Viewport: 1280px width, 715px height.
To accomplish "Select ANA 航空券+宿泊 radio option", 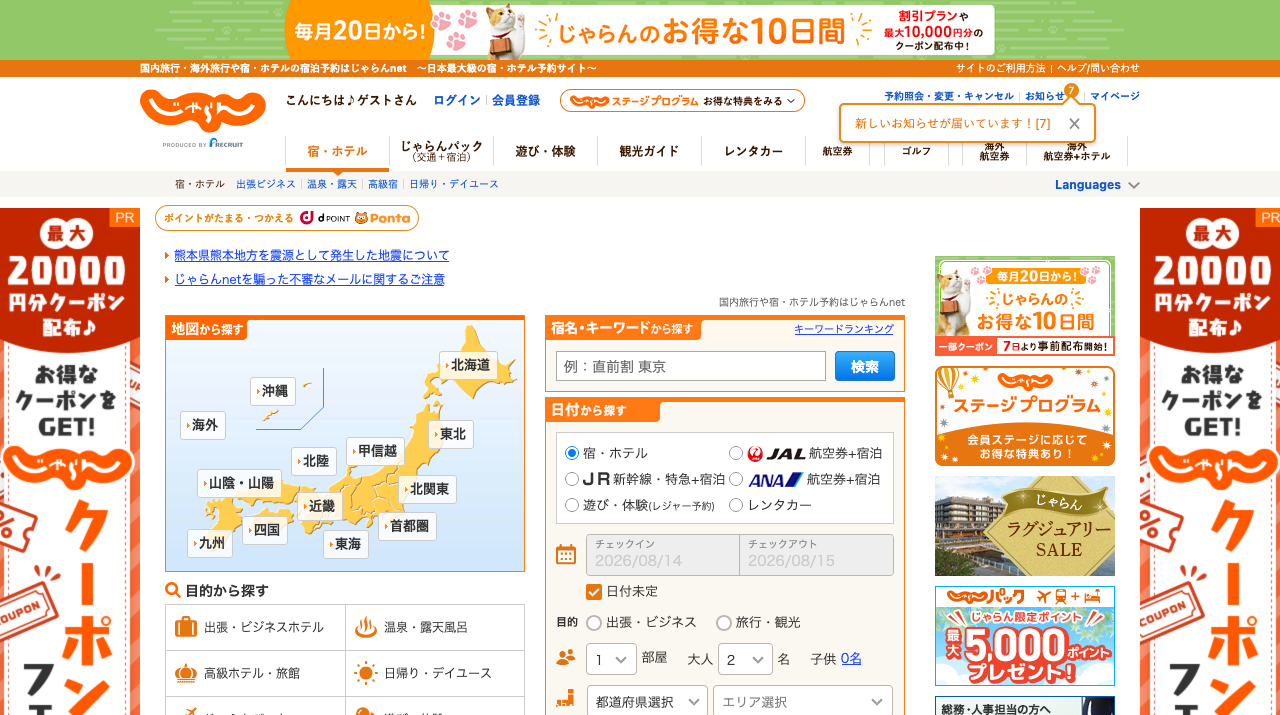I will 736,479.
